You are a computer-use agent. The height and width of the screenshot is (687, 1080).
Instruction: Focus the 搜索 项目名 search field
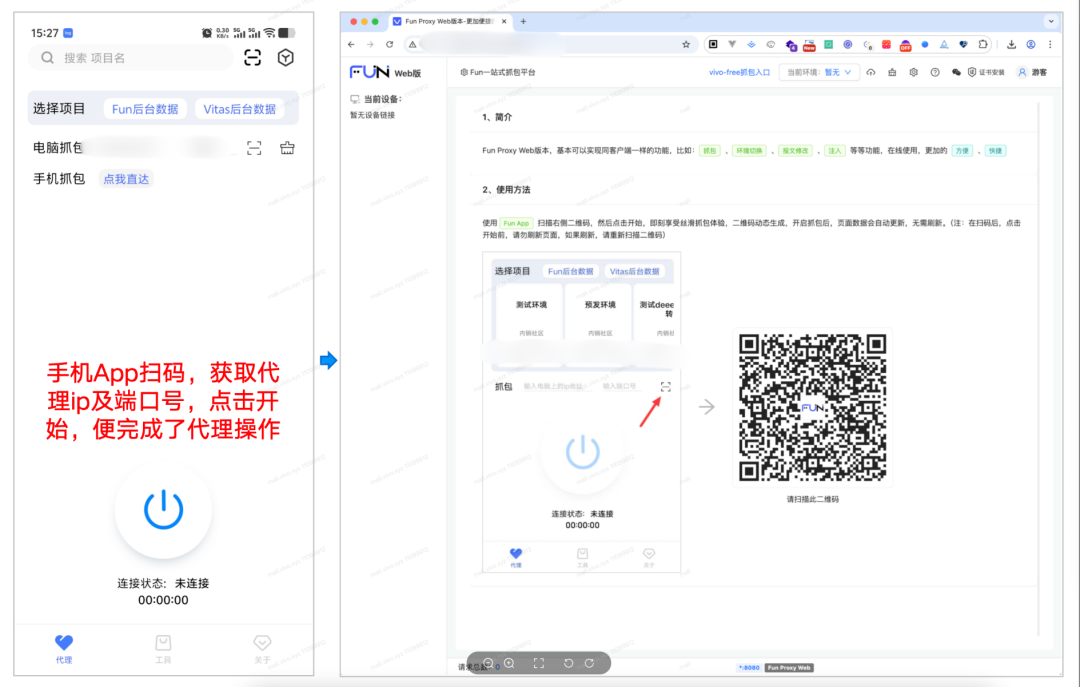(131, 58)
